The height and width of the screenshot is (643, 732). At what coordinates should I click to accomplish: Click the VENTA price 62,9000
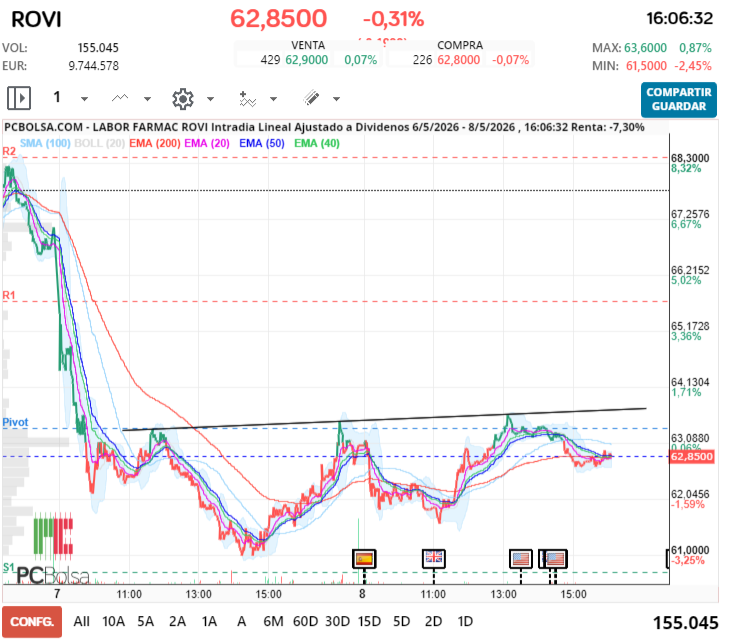point(307,60)
